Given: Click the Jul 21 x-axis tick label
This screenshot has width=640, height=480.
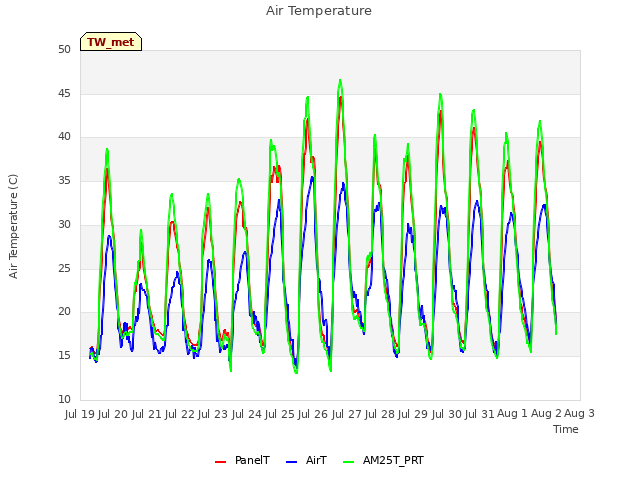Looking at the screenshot, I should (x=147, y=414).
